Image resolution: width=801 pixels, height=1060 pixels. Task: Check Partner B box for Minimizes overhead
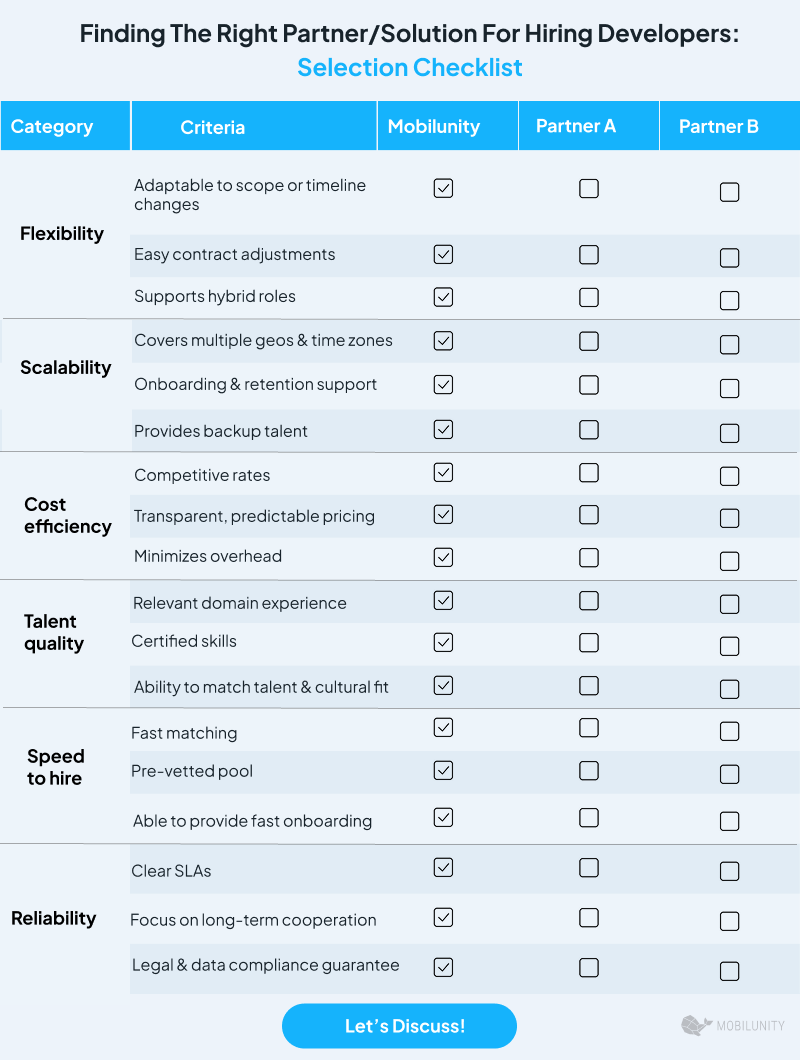point(730,561)
